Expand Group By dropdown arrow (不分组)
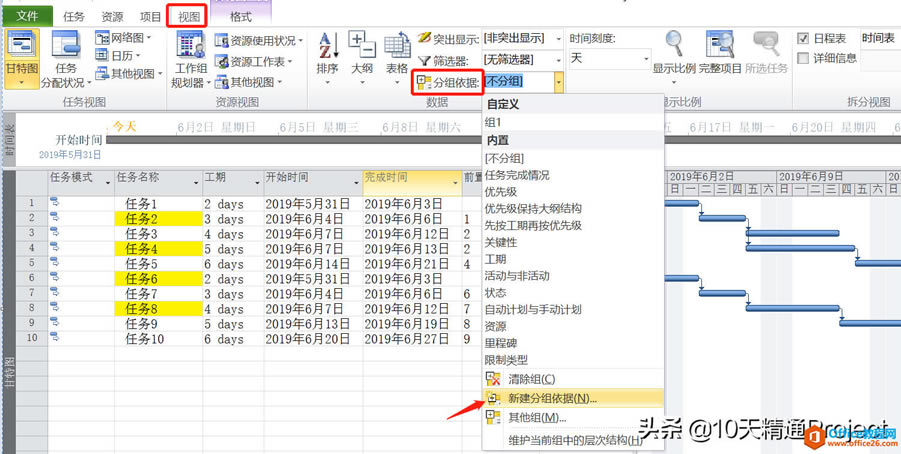The width and height of the screenshot is (901, 454). pos(559,82)
